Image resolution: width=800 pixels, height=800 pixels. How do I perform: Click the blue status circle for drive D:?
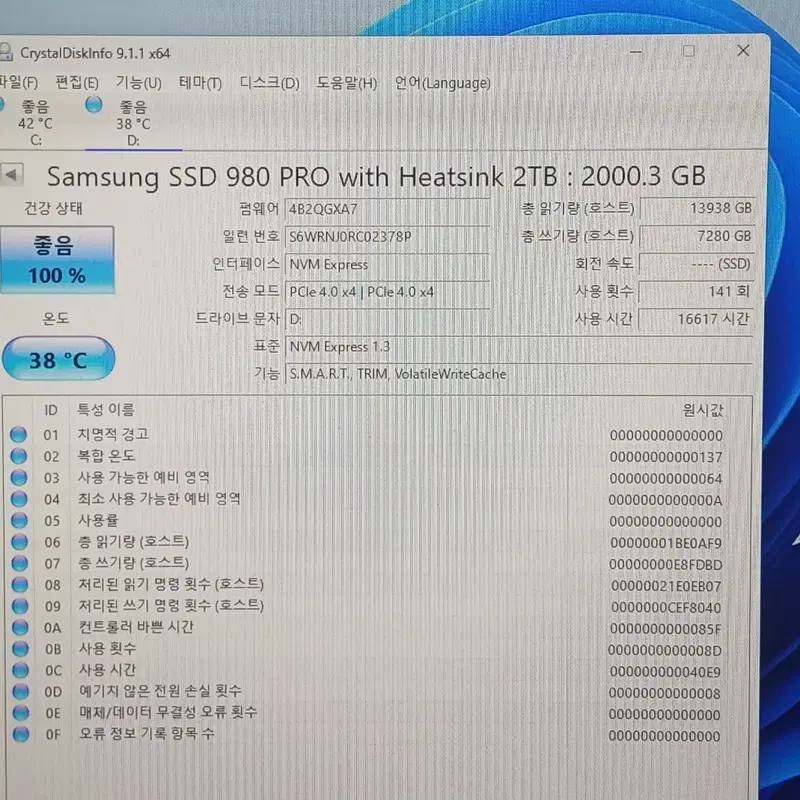click(94, 105)
